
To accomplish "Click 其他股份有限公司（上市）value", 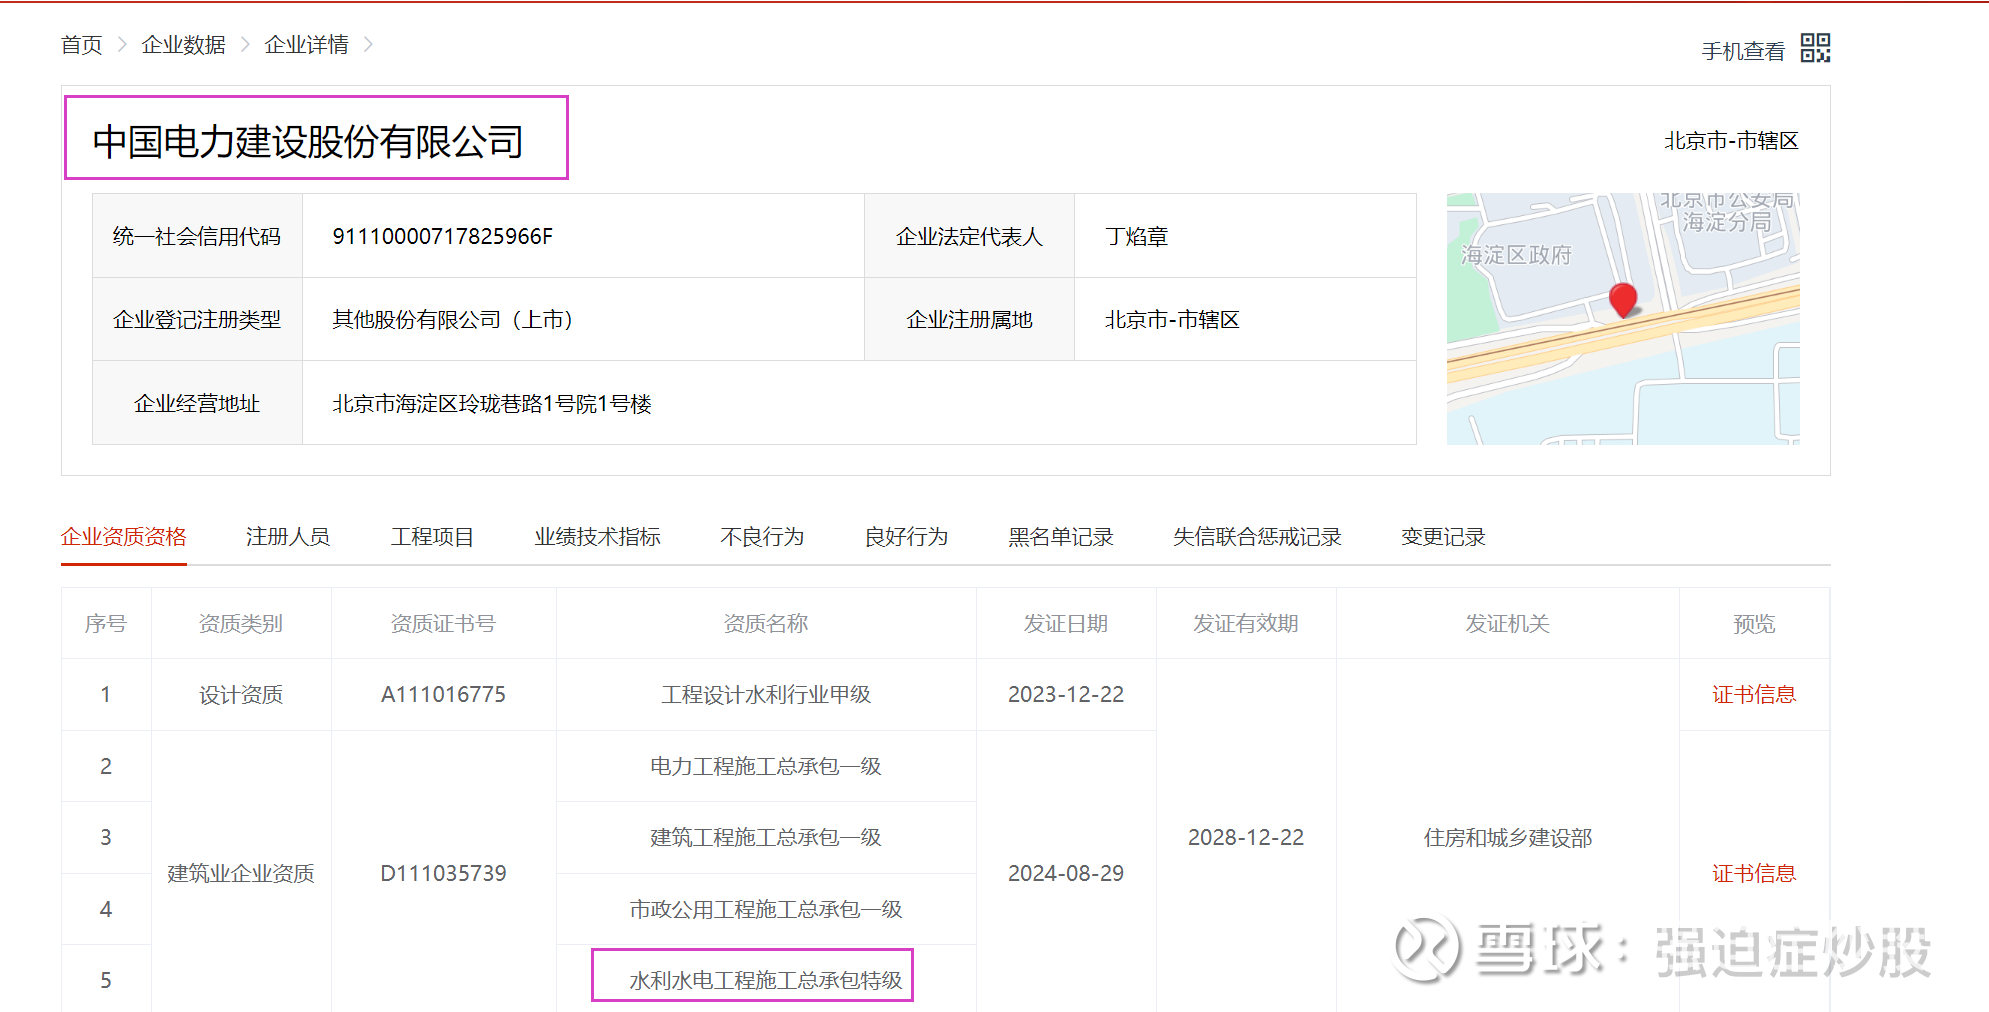I will click(452, 319).
